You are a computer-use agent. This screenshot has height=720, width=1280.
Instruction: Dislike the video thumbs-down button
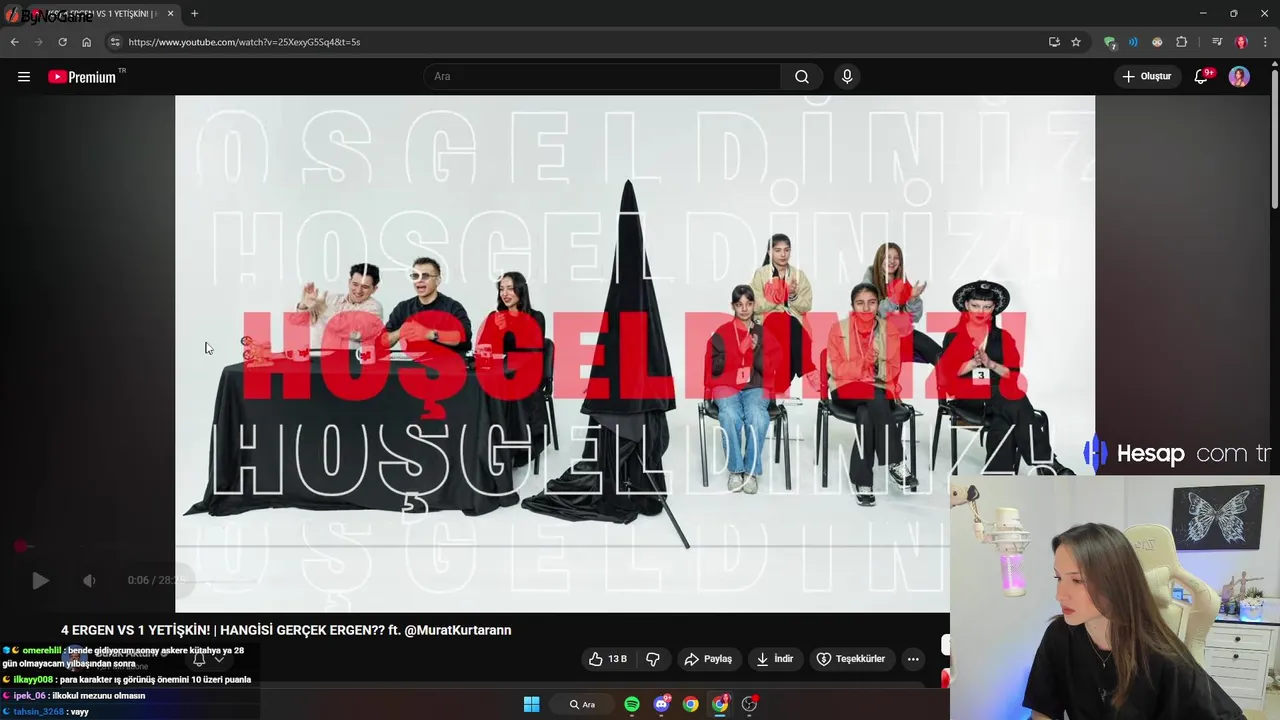click(x=653, y=659)
